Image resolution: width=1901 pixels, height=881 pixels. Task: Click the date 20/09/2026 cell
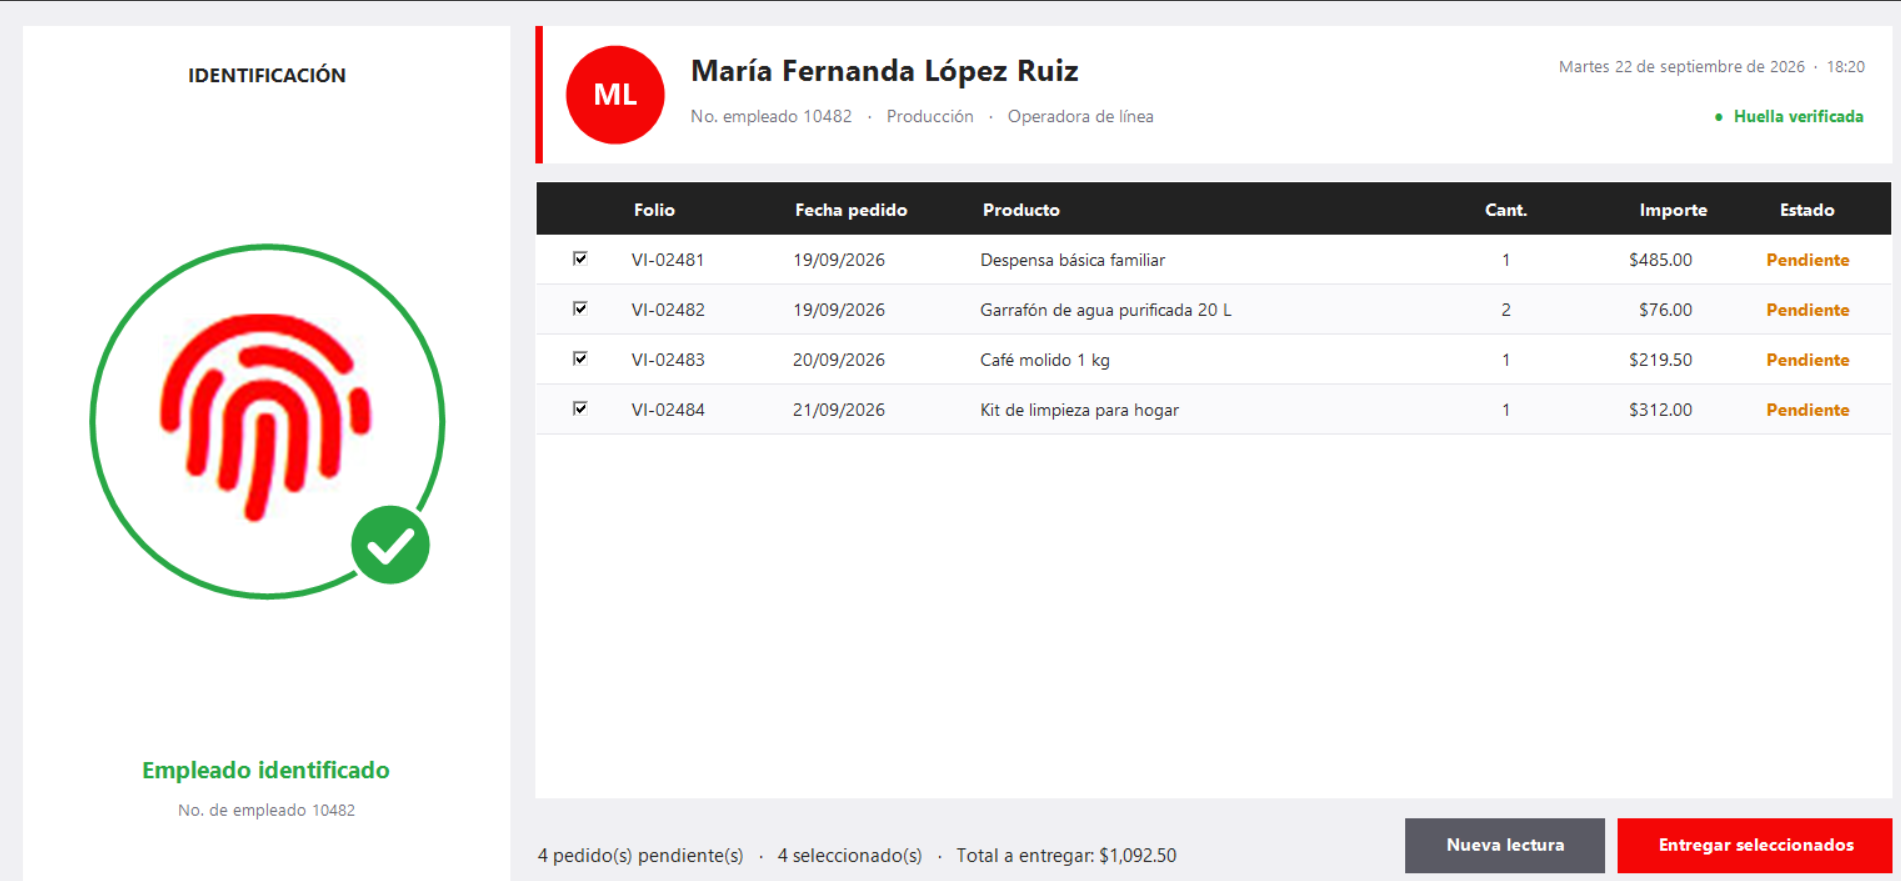pyautogui.click(x=839, y=360)
